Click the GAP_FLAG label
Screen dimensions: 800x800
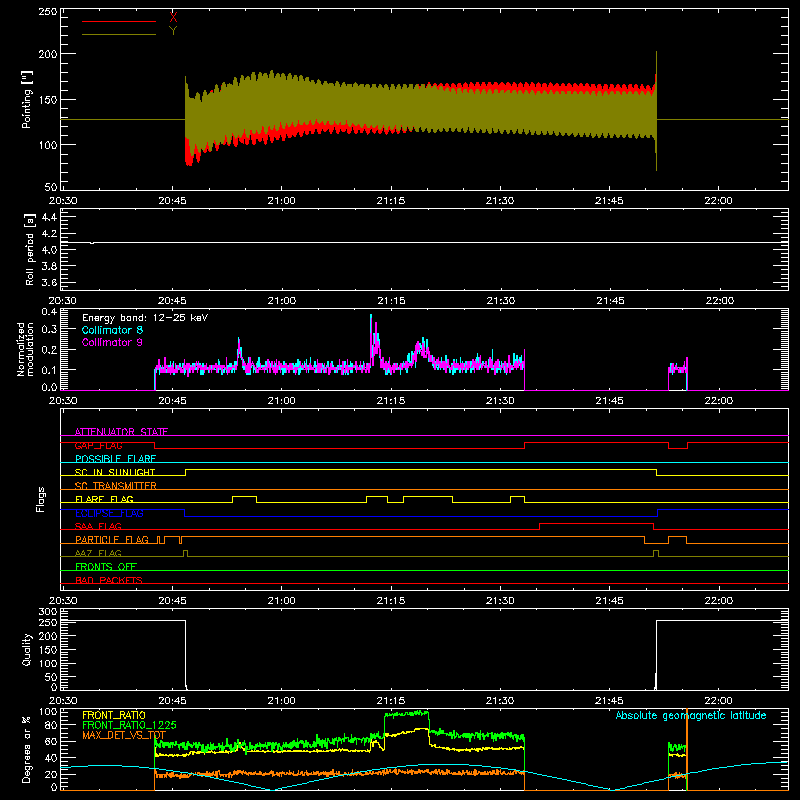[x=98, y=445]
